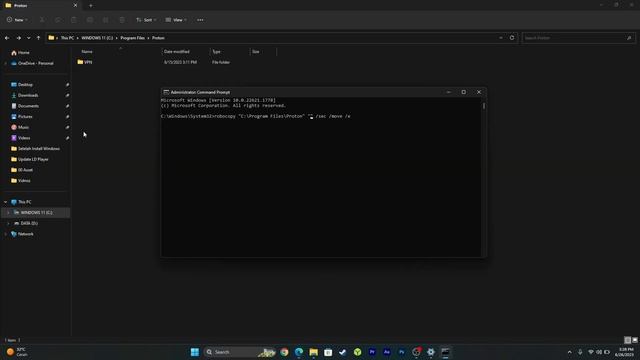Unpin the Desktop pin icon
640x360 pixels.
click(67, 84)
